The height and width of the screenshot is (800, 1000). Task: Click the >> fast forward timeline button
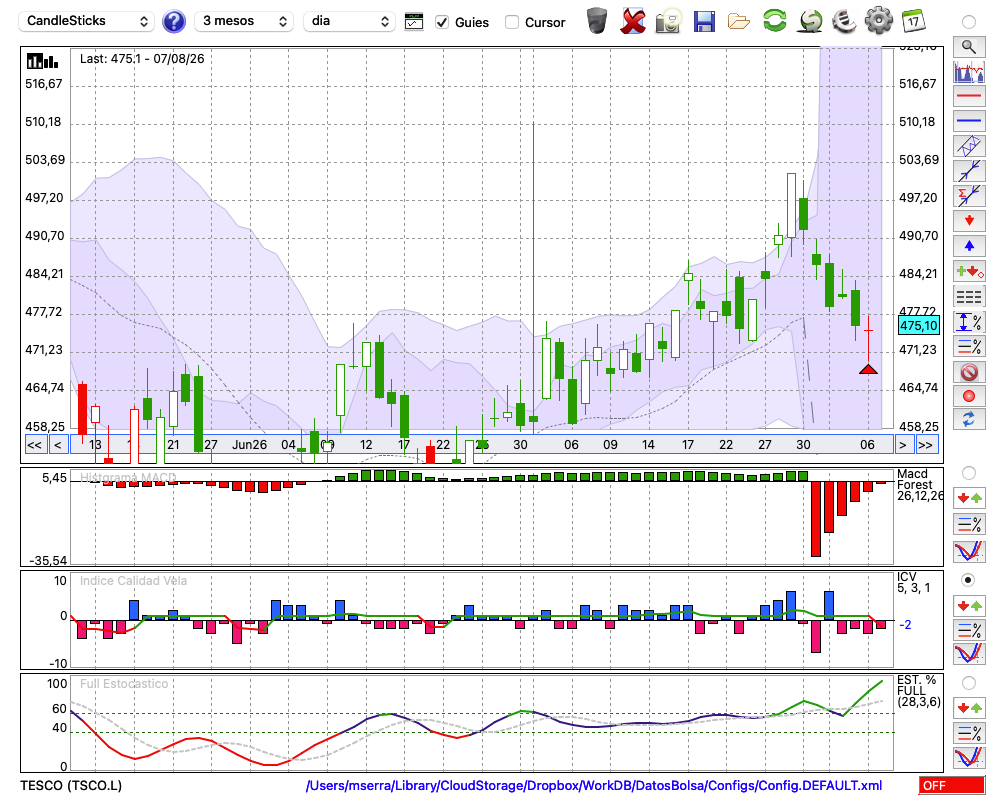pos(925,445)
